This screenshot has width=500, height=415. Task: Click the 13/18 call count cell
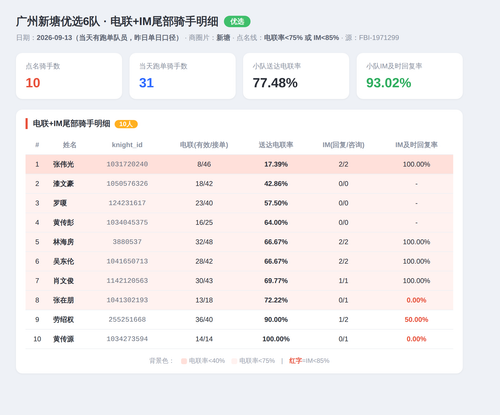(x=204, y=300)
